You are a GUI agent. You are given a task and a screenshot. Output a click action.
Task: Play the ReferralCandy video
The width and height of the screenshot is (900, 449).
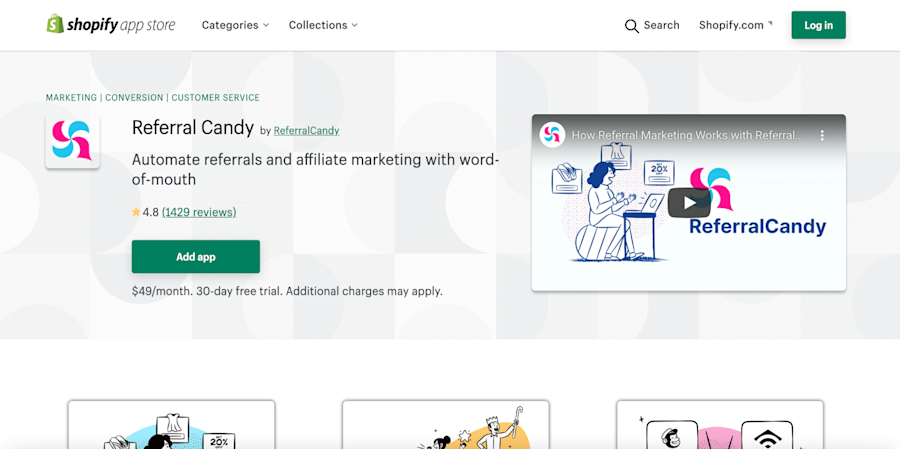click(689, 203)
